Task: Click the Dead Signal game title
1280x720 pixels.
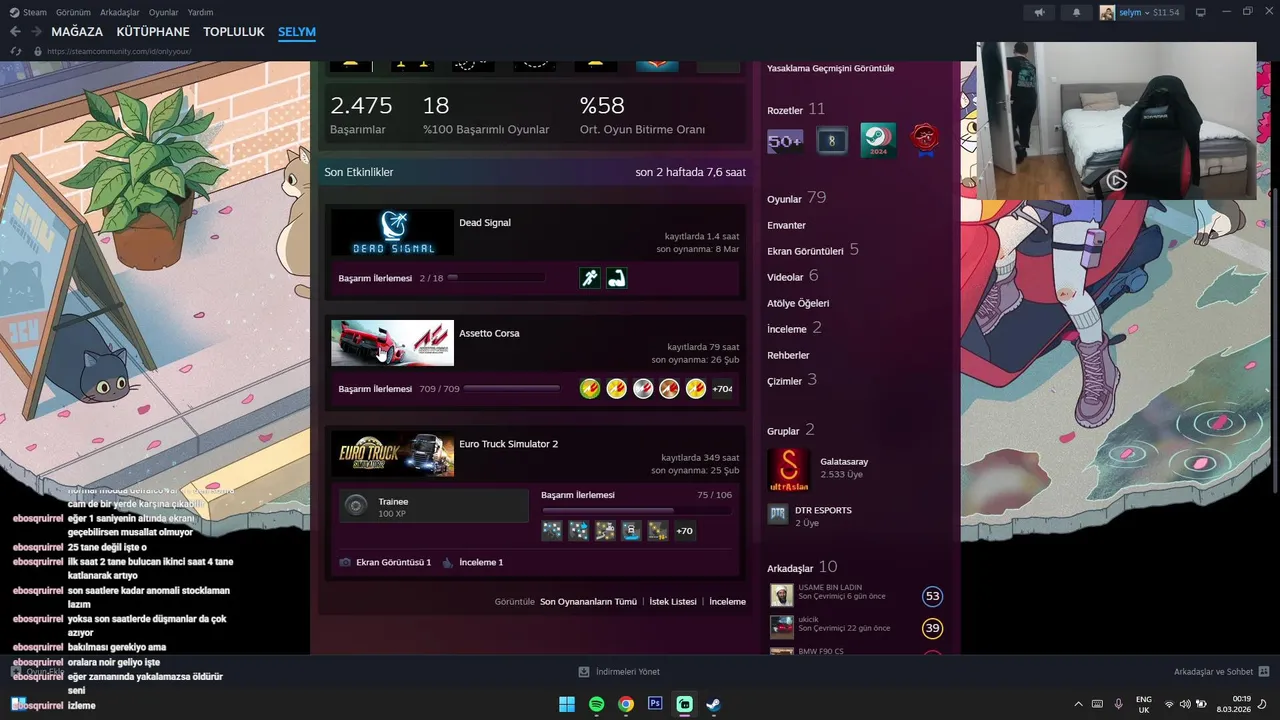Action: [x=485, y=222]
